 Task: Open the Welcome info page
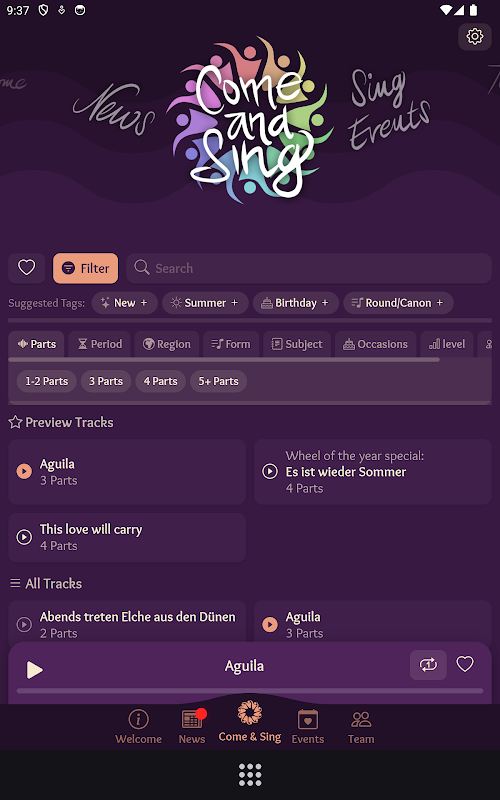[x=138, y=727]
